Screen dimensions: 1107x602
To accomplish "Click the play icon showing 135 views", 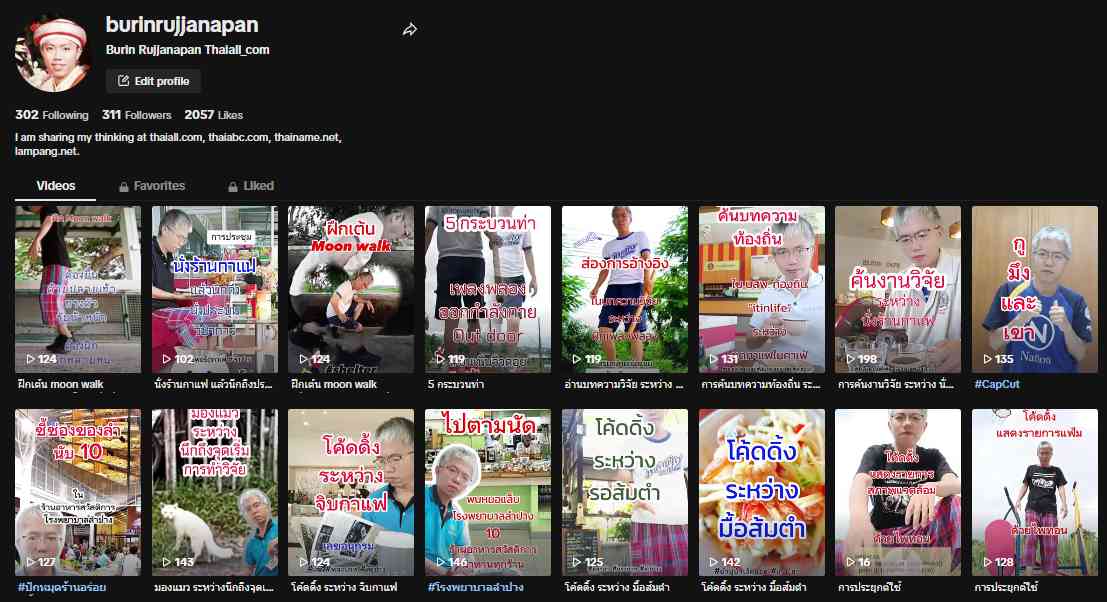I will [986, 359].
